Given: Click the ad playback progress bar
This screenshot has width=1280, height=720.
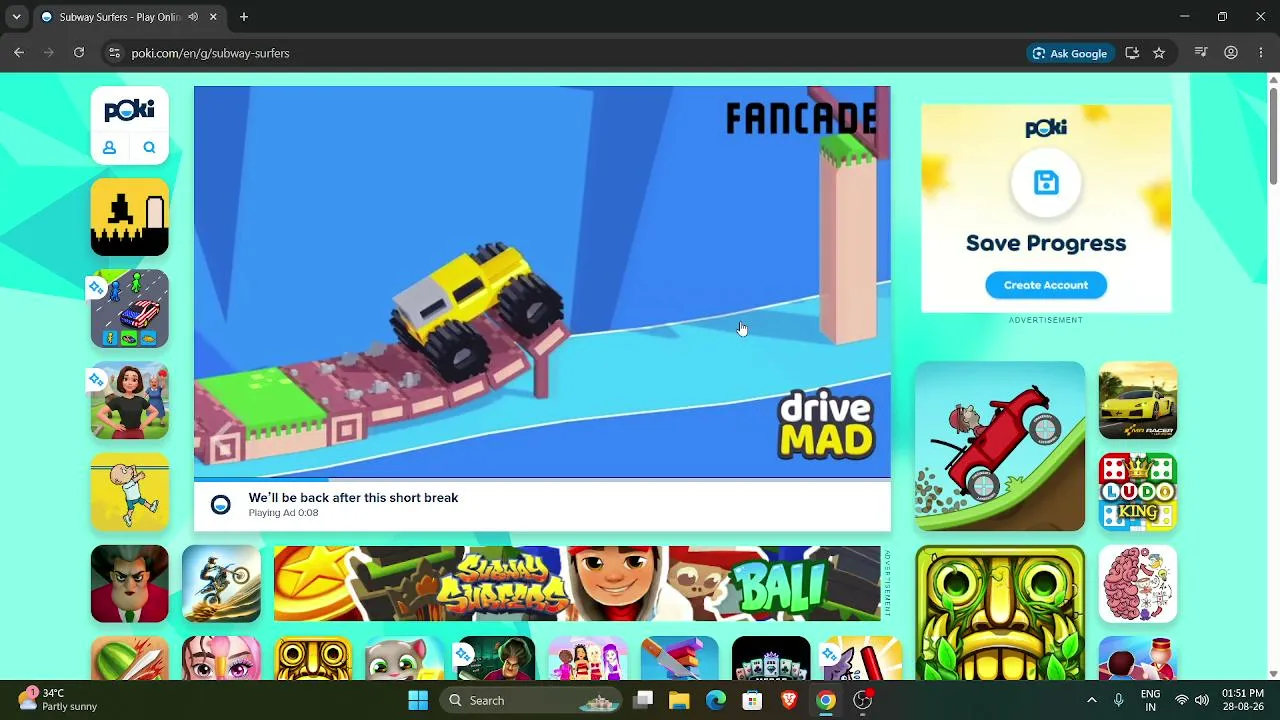Looking at the screenshot, I should pyautogui.click(x=542, y=480).
